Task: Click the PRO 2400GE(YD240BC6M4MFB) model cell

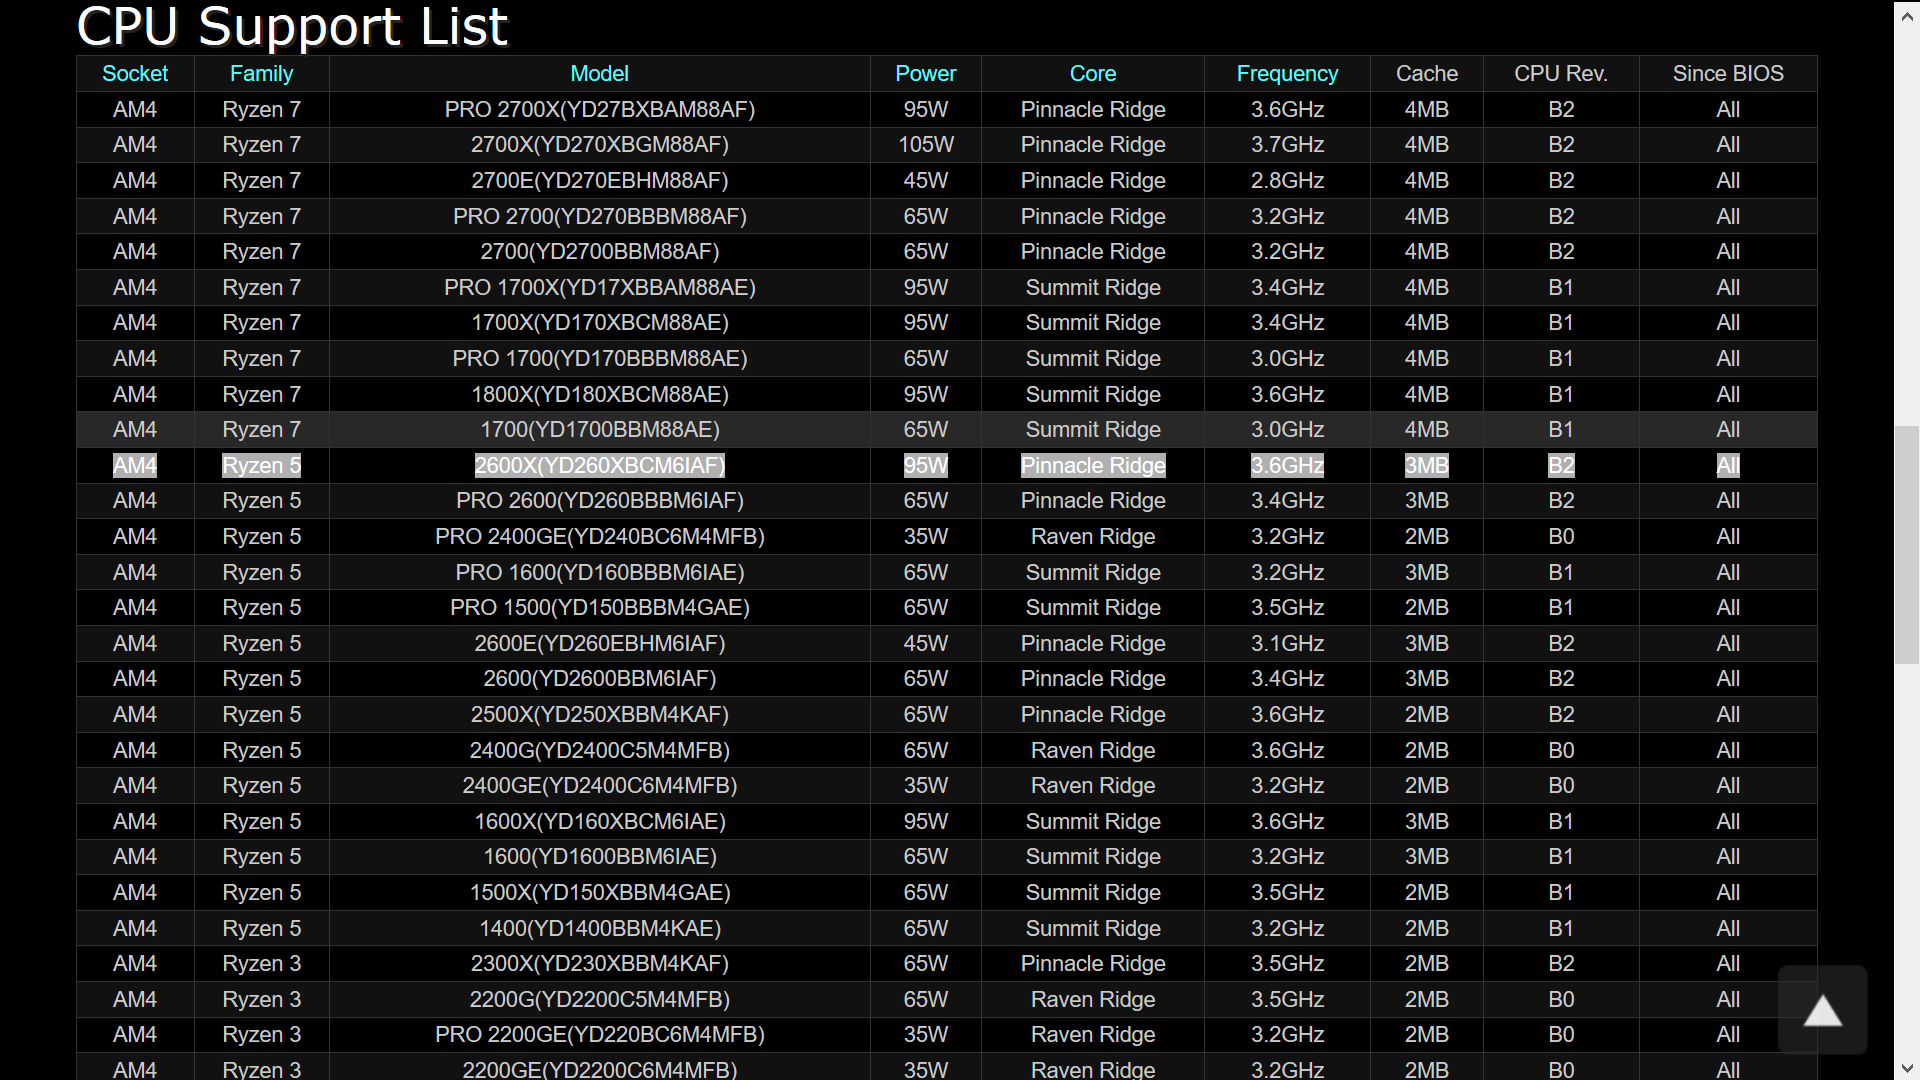Action: [599, 537]
